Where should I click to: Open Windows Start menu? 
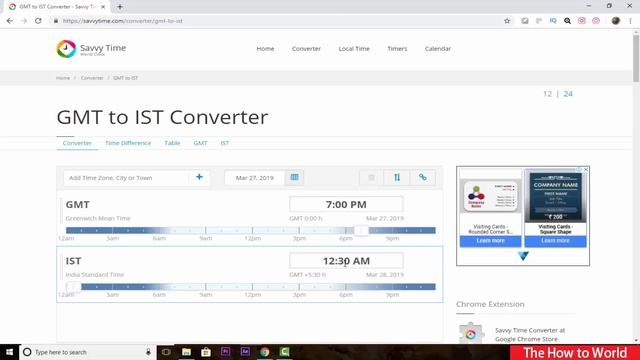(9, 352)
